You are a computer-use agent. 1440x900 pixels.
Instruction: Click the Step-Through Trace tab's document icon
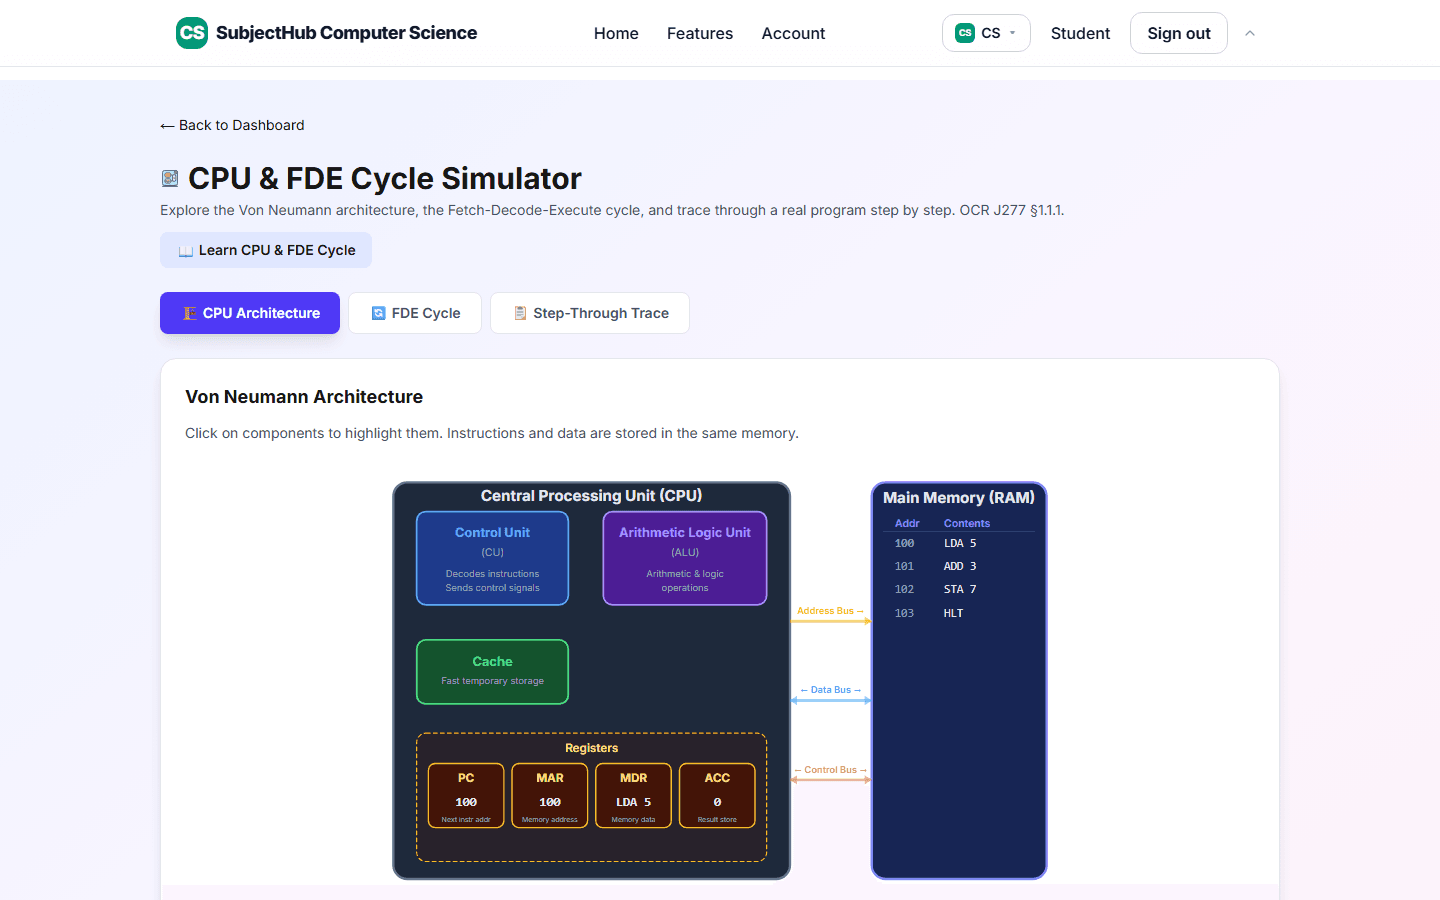(520, 313)
